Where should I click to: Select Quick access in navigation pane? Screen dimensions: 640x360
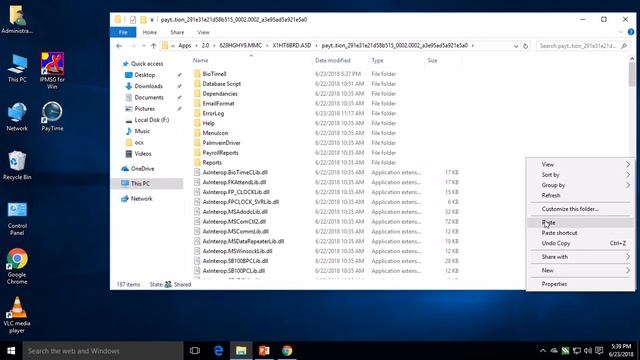pyautogui.click(x=147, y=64)
